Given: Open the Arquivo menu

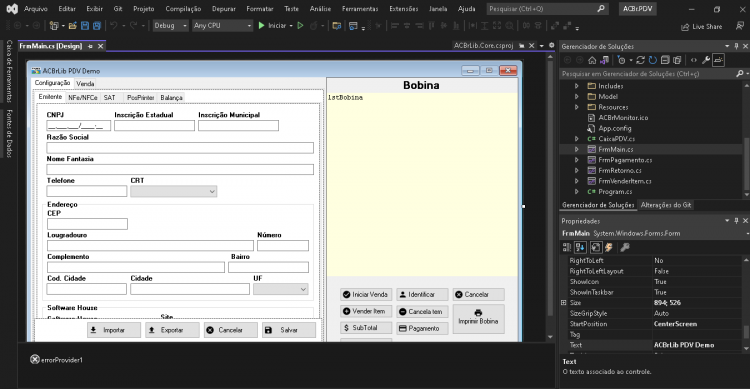Looking at the screenshot, I should click(x=36, y=9).
